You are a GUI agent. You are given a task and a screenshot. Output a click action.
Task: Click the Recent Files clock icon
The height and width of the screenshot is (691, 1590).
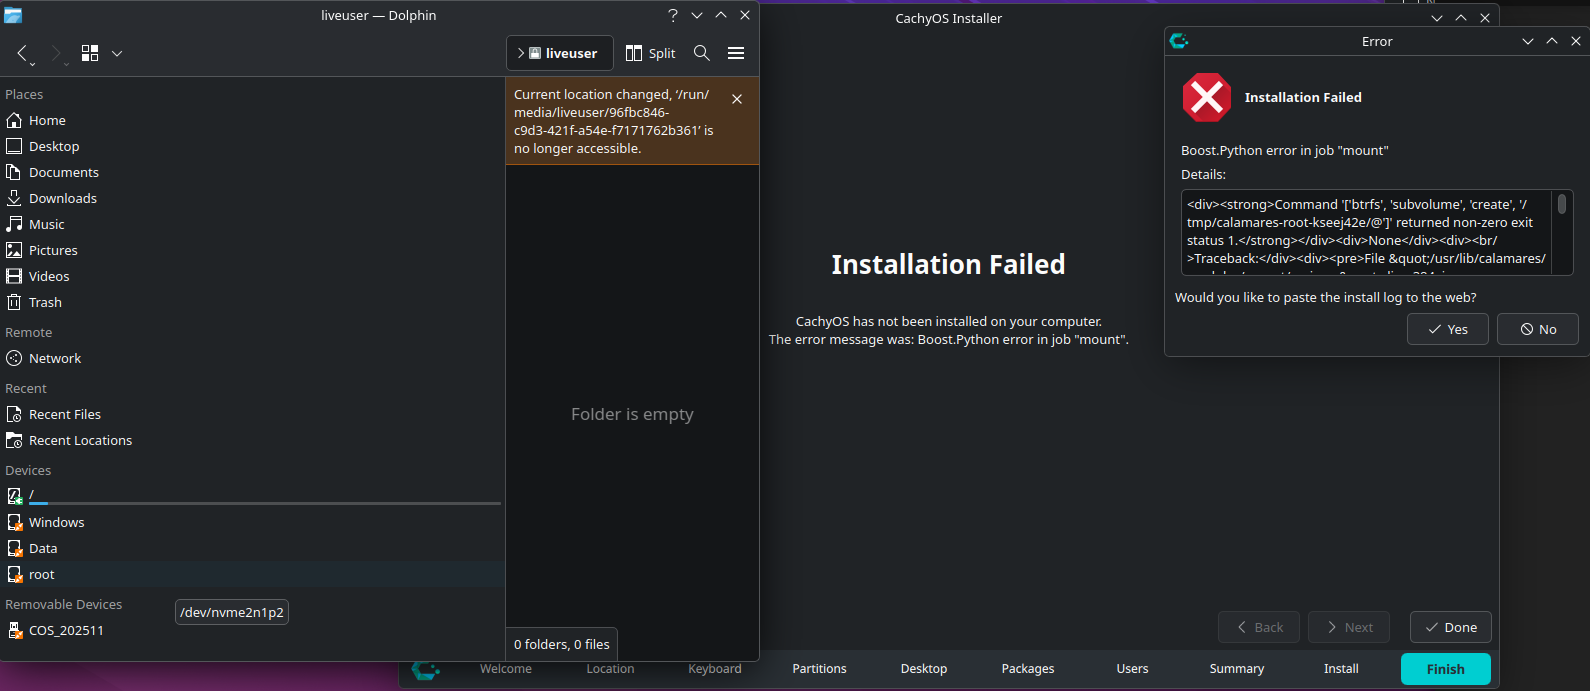(14, 414)
